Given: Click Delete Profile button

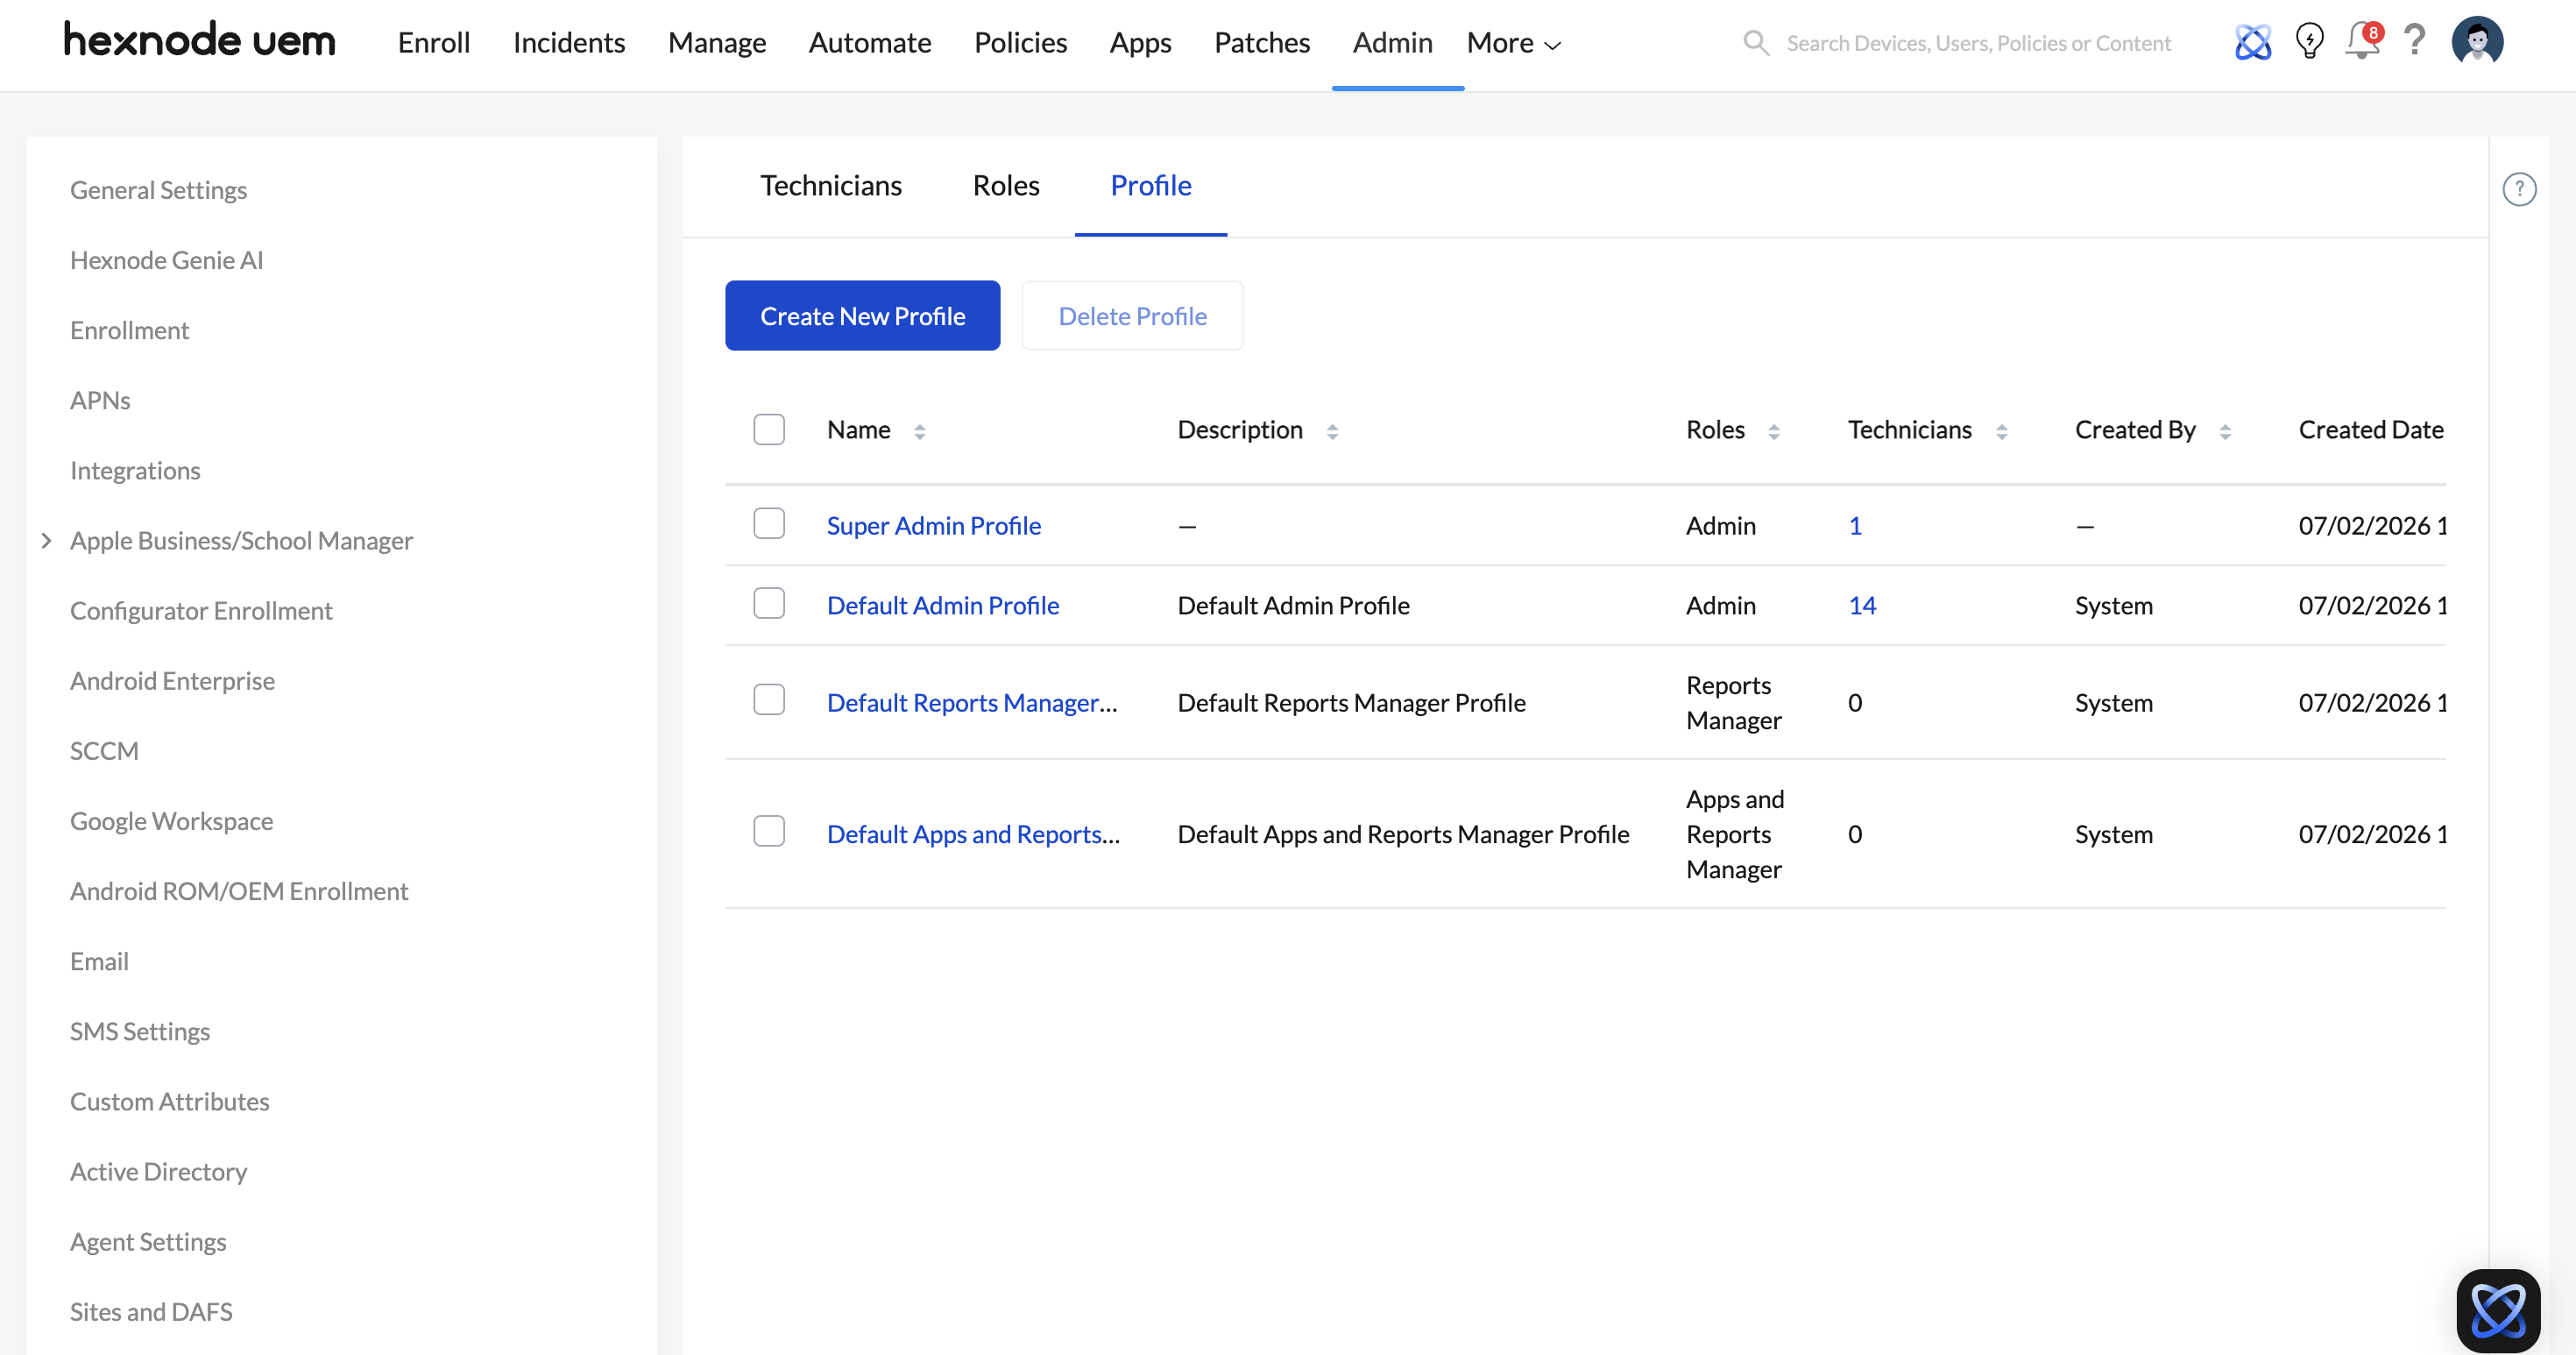Looking at the screenshot, I should pos(1132,315).
